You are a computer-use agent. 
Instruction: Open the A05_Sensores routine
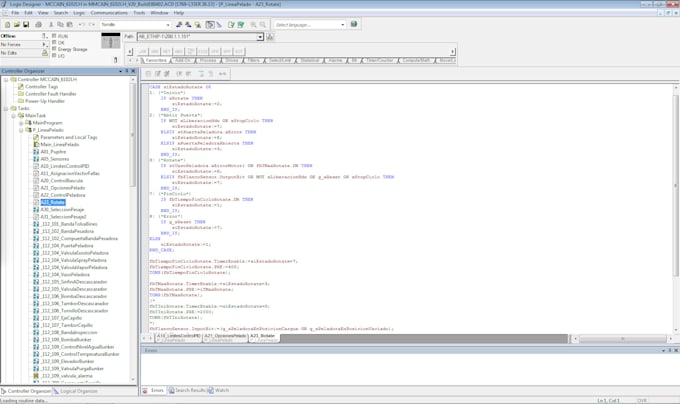(55, 158)
